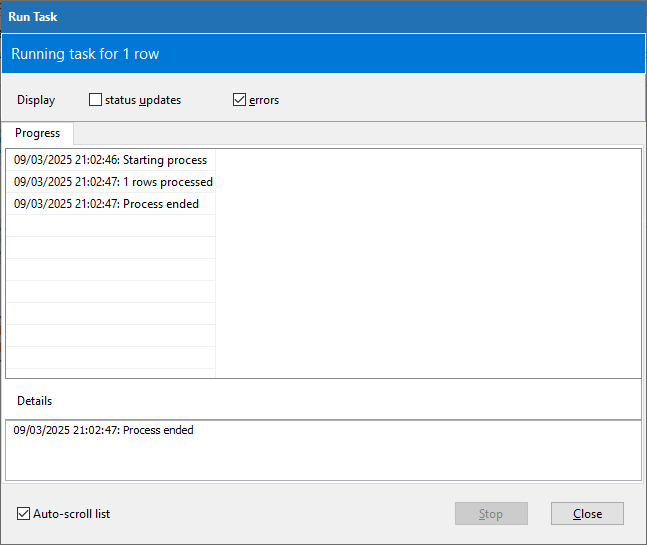Disable the Auto-scroll list checkbox
Image resolution: width=647 pixels, height=545 pixels.
coord(24,514)
